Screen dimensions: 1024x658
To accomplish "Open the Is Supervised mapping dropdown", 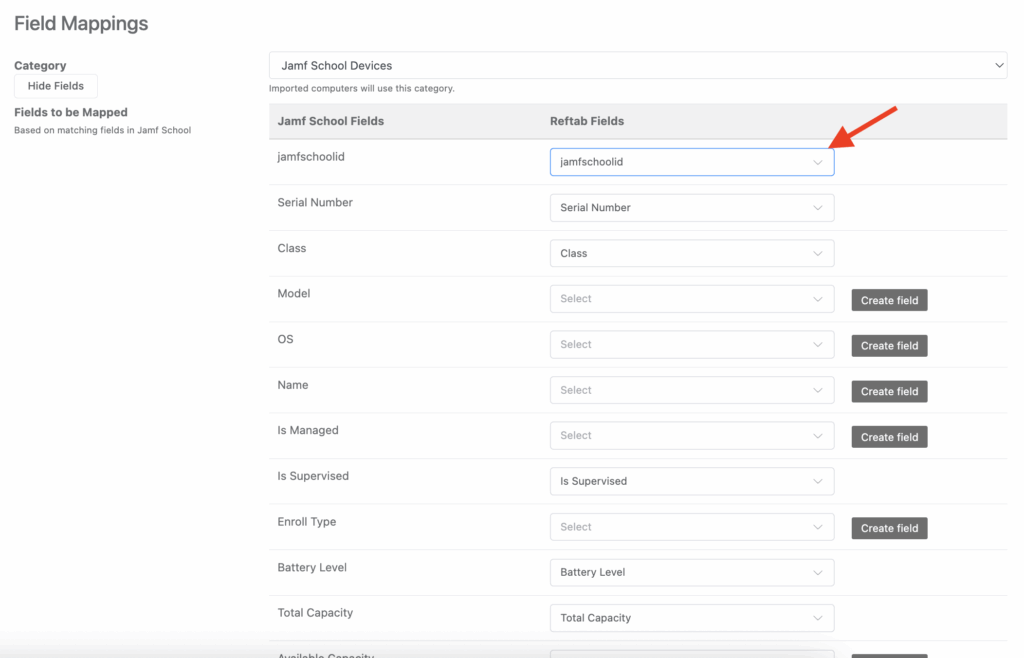I will [691, 482].
